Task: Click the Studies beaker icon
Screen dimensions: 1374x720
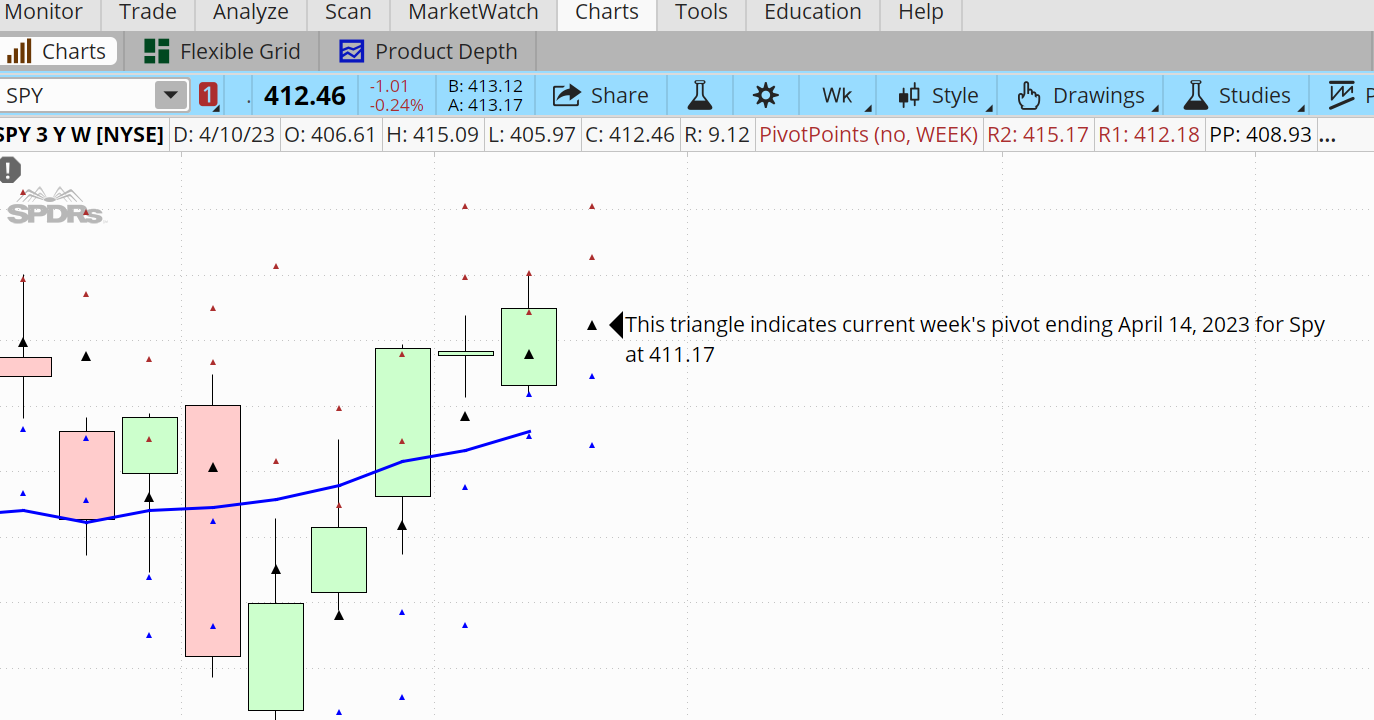Action: [x=1195, y=95]
